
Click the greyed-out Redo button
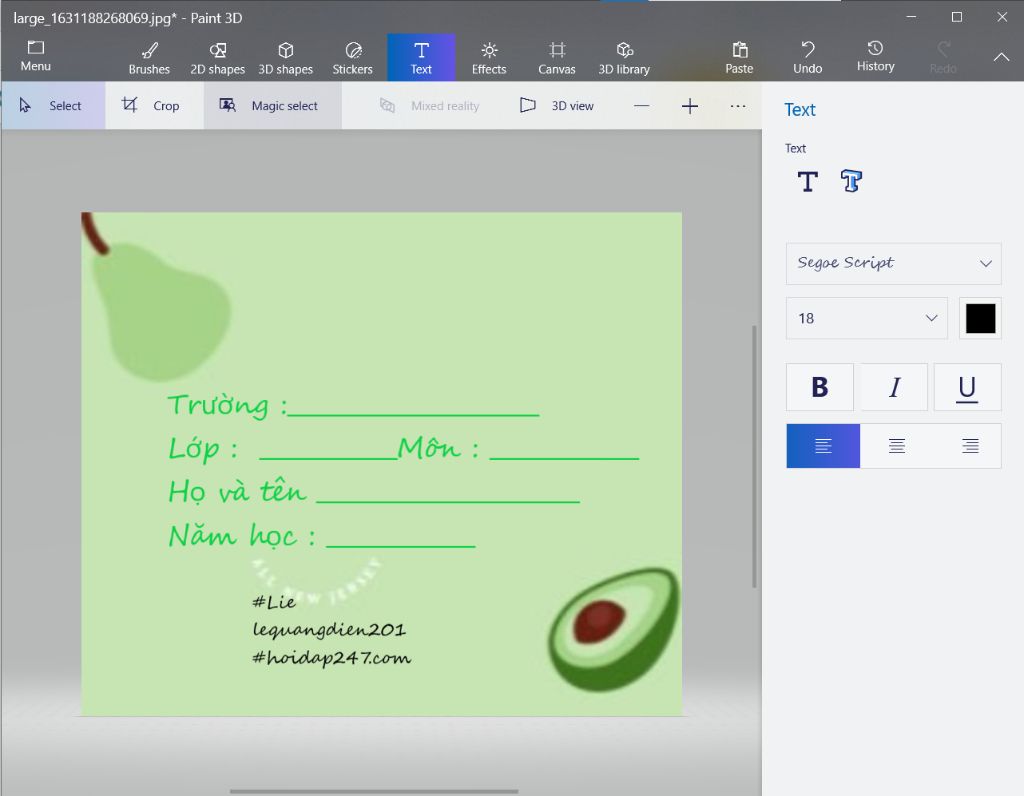[x=943, y=58]
